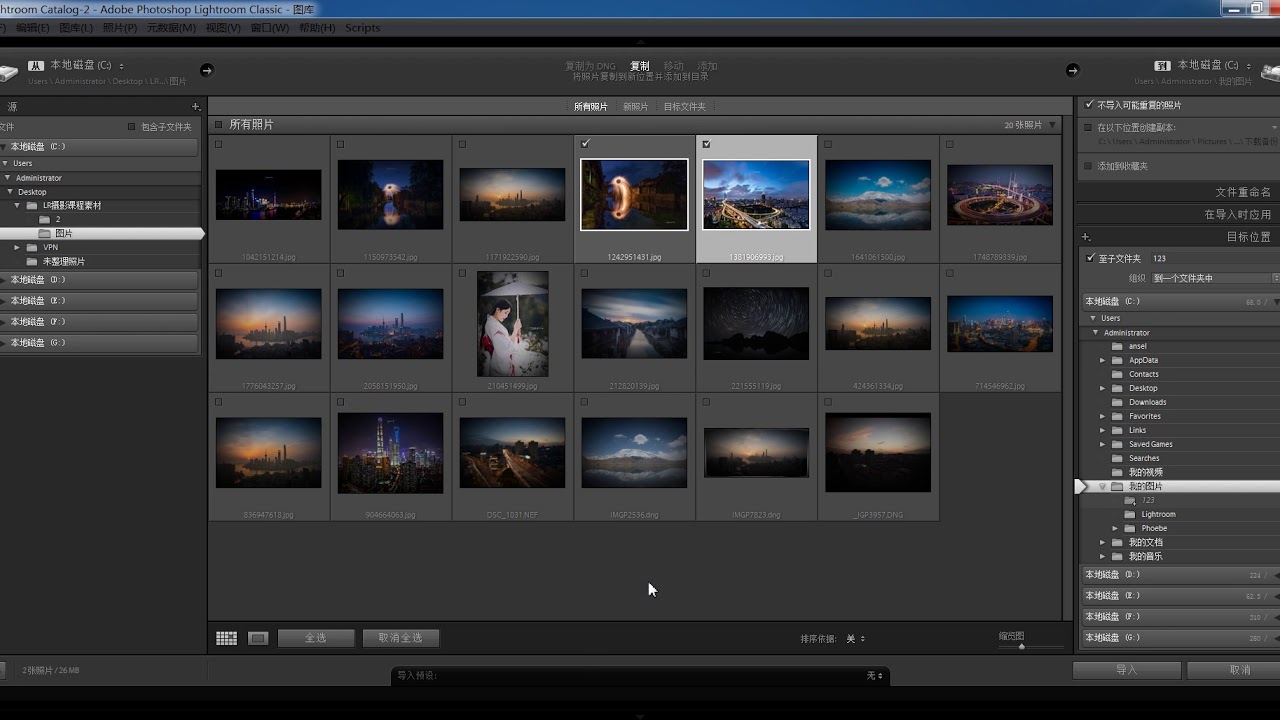Open the 照片 menu
The height and width of the screenshot is (720, 1280).
pyautogui.click(x=120, y=28)
